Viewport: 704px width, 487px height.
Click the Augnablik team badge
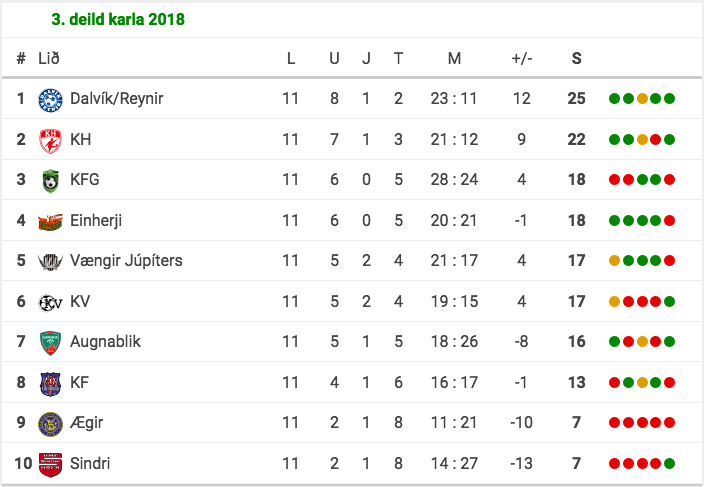pos(50,342)
